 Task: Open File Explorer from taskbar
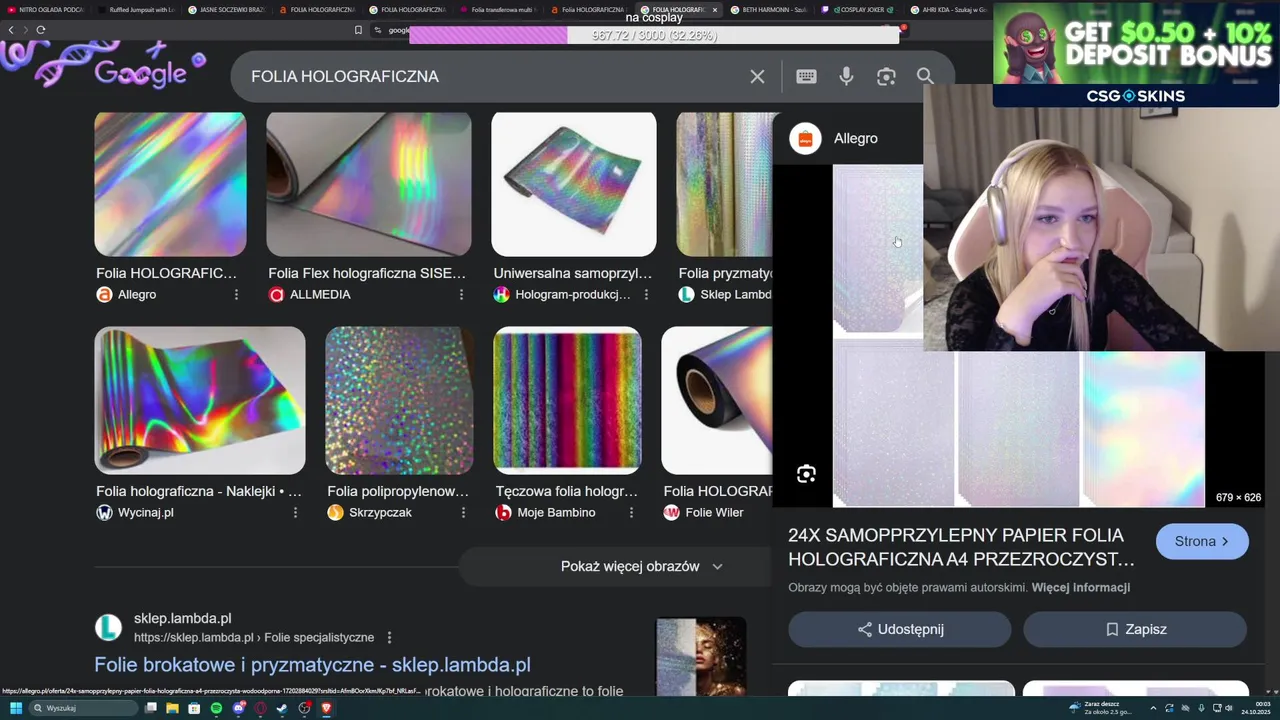[172, 708]
